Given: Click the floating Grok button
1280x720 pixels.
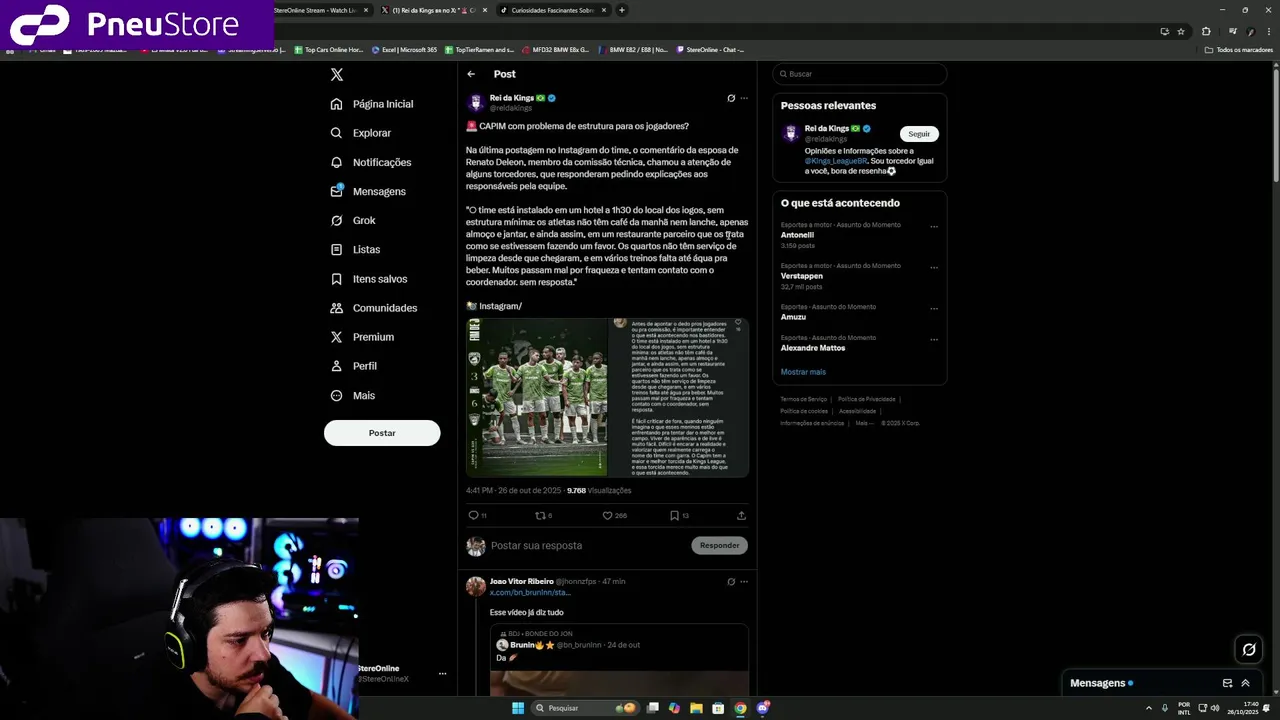Looking at the screenshot, I should pyautogui.click(x=1249, y=650).
